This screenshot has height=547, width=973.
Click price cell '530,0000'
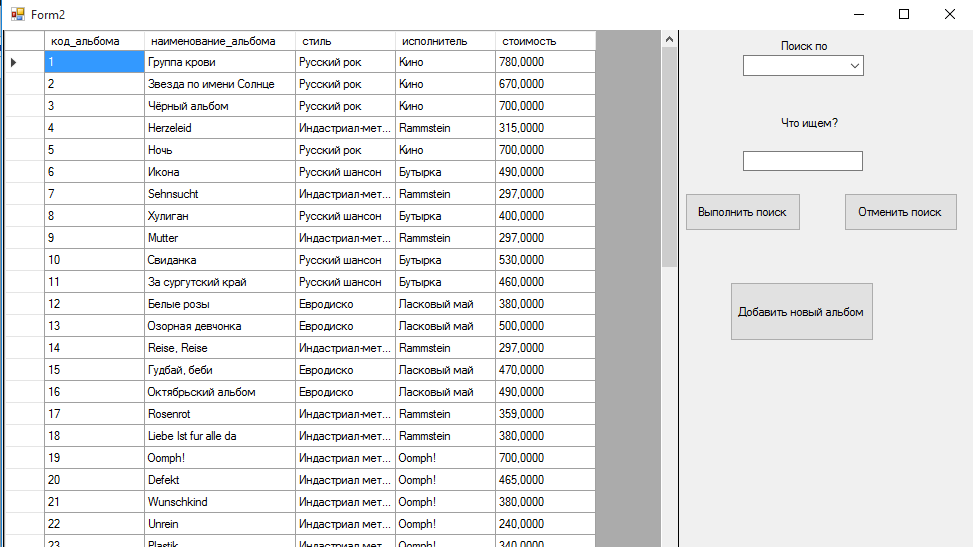point(545,260)
